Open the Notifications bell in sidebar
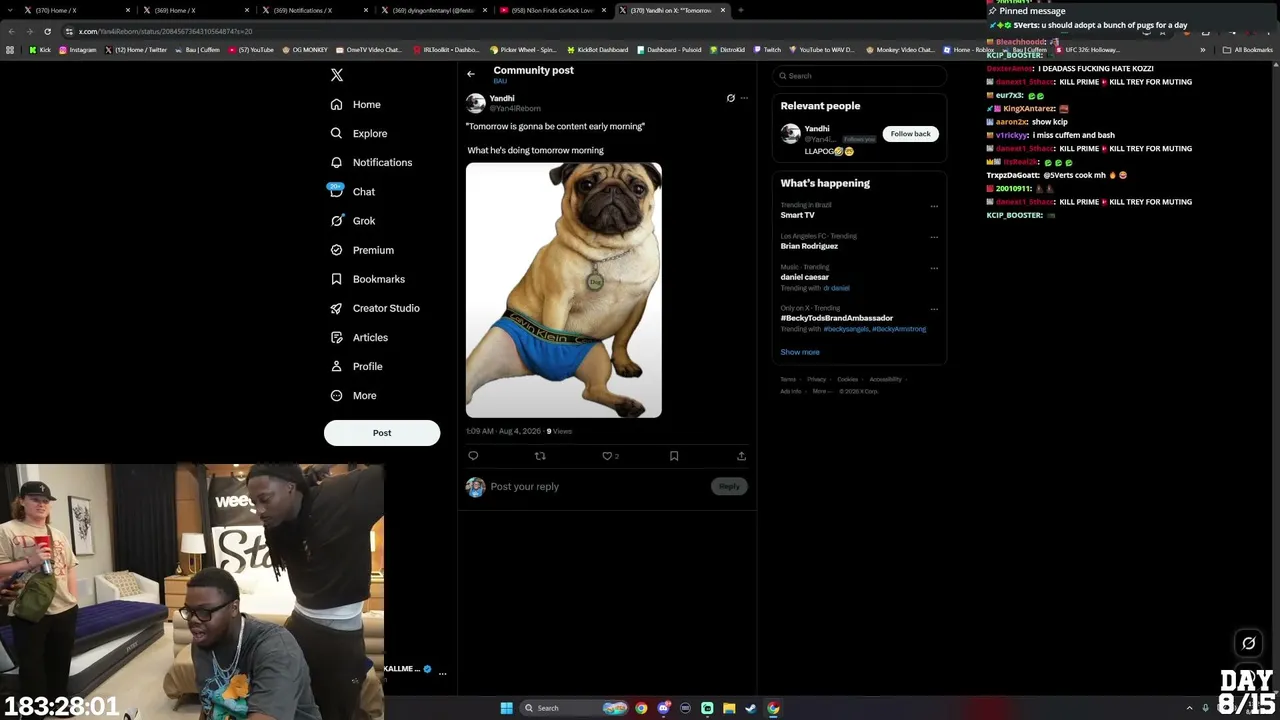The image size is (1280, 720). pos(336,162)
